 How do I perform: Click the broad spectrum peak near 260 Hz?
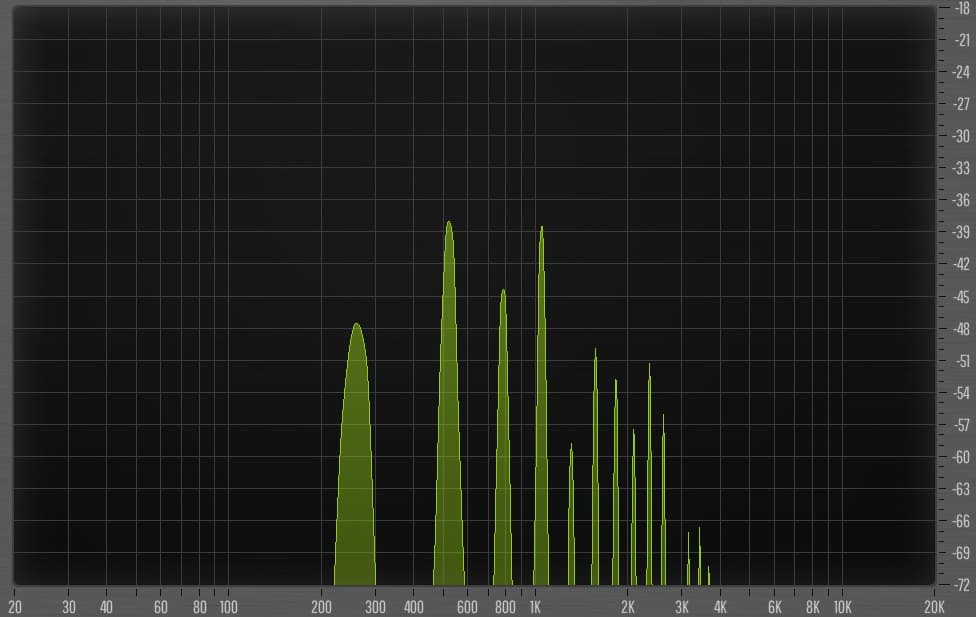coord(355,455)
